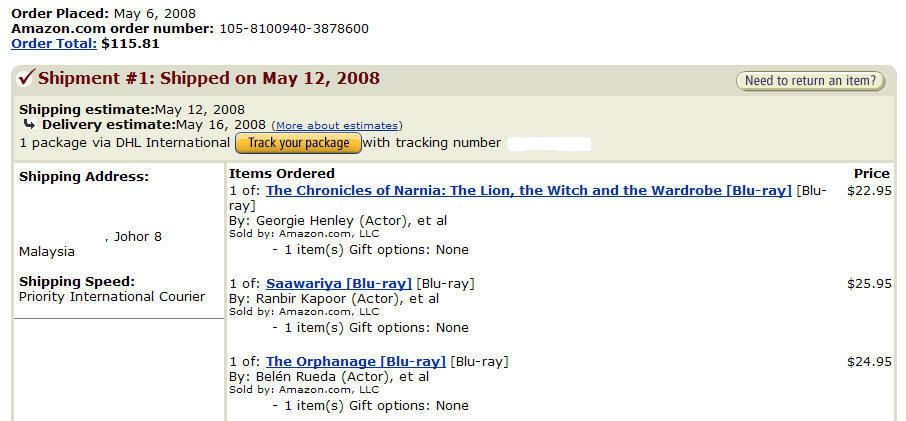Click the Shipment #1 shipped header text
The image size is (906, 421).
[x=209, y=78]
